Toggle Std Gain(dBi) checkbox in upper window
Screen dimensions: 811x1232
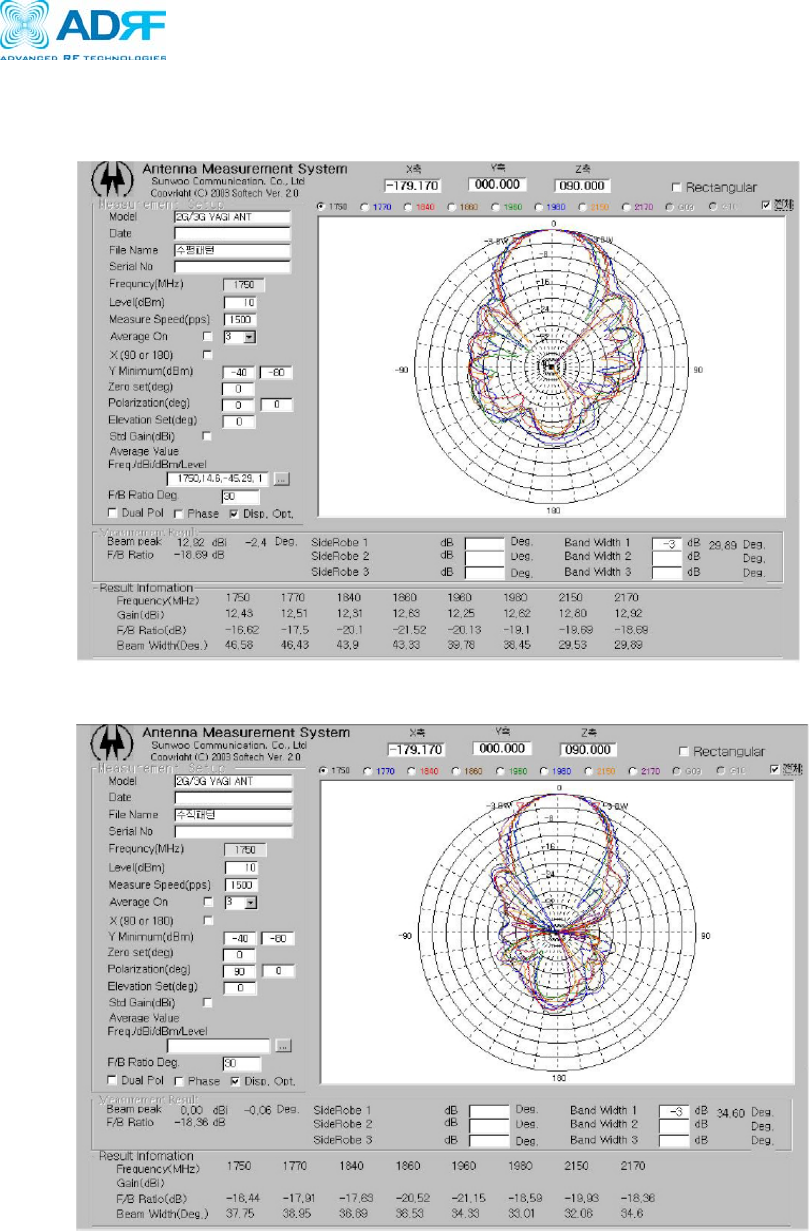pyautogui.click(x=208, y=436)
